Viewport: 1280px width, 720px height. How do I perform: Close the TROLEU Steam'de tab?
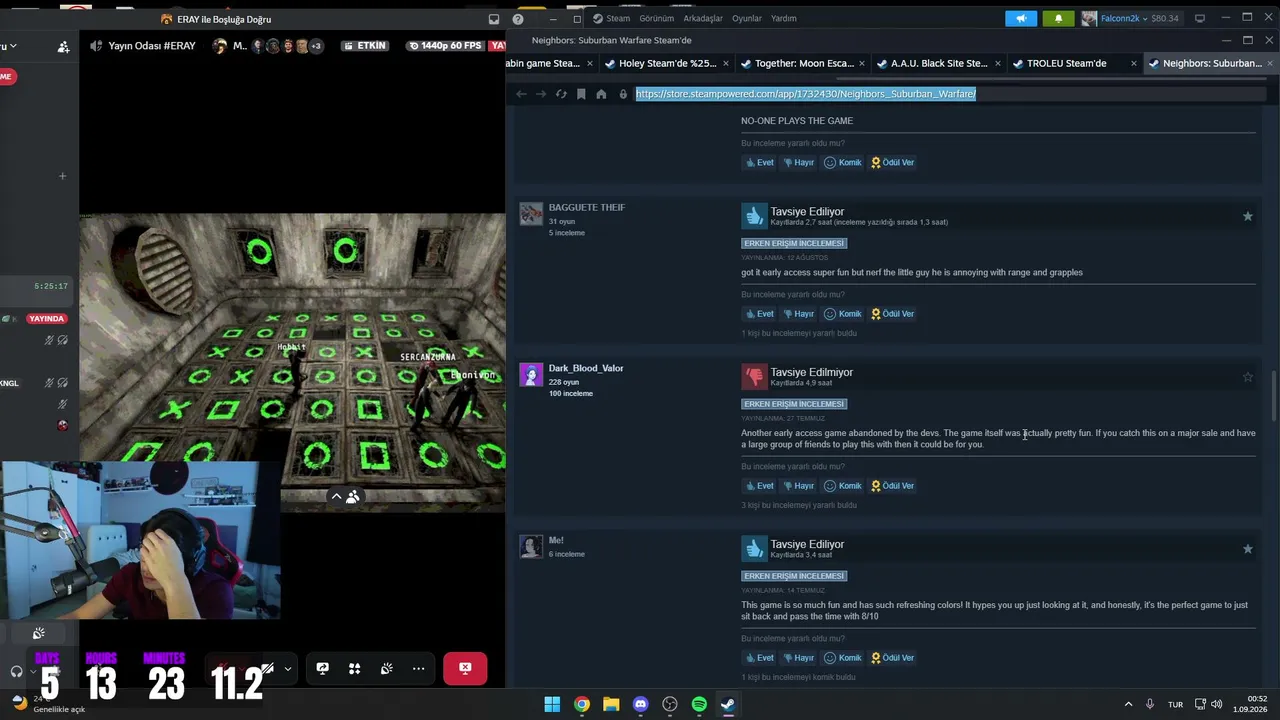click(1133, 63)
